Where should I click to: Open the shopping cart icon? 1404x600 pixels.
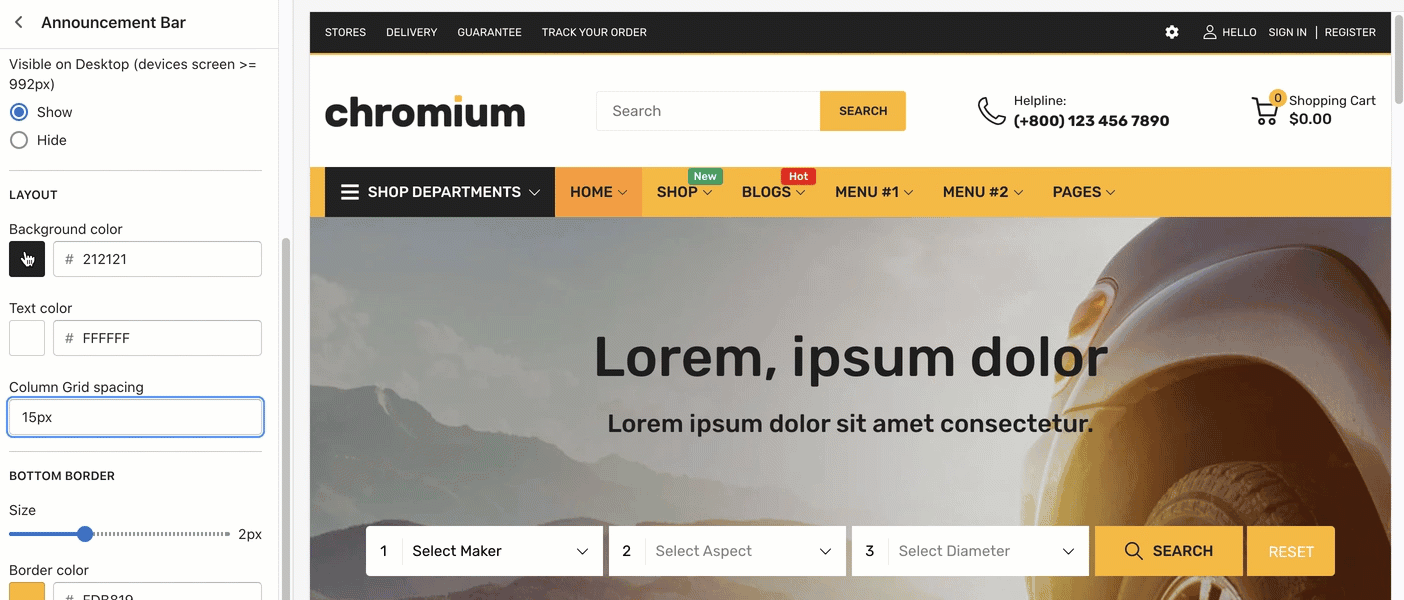click(x=1265, y=111)
